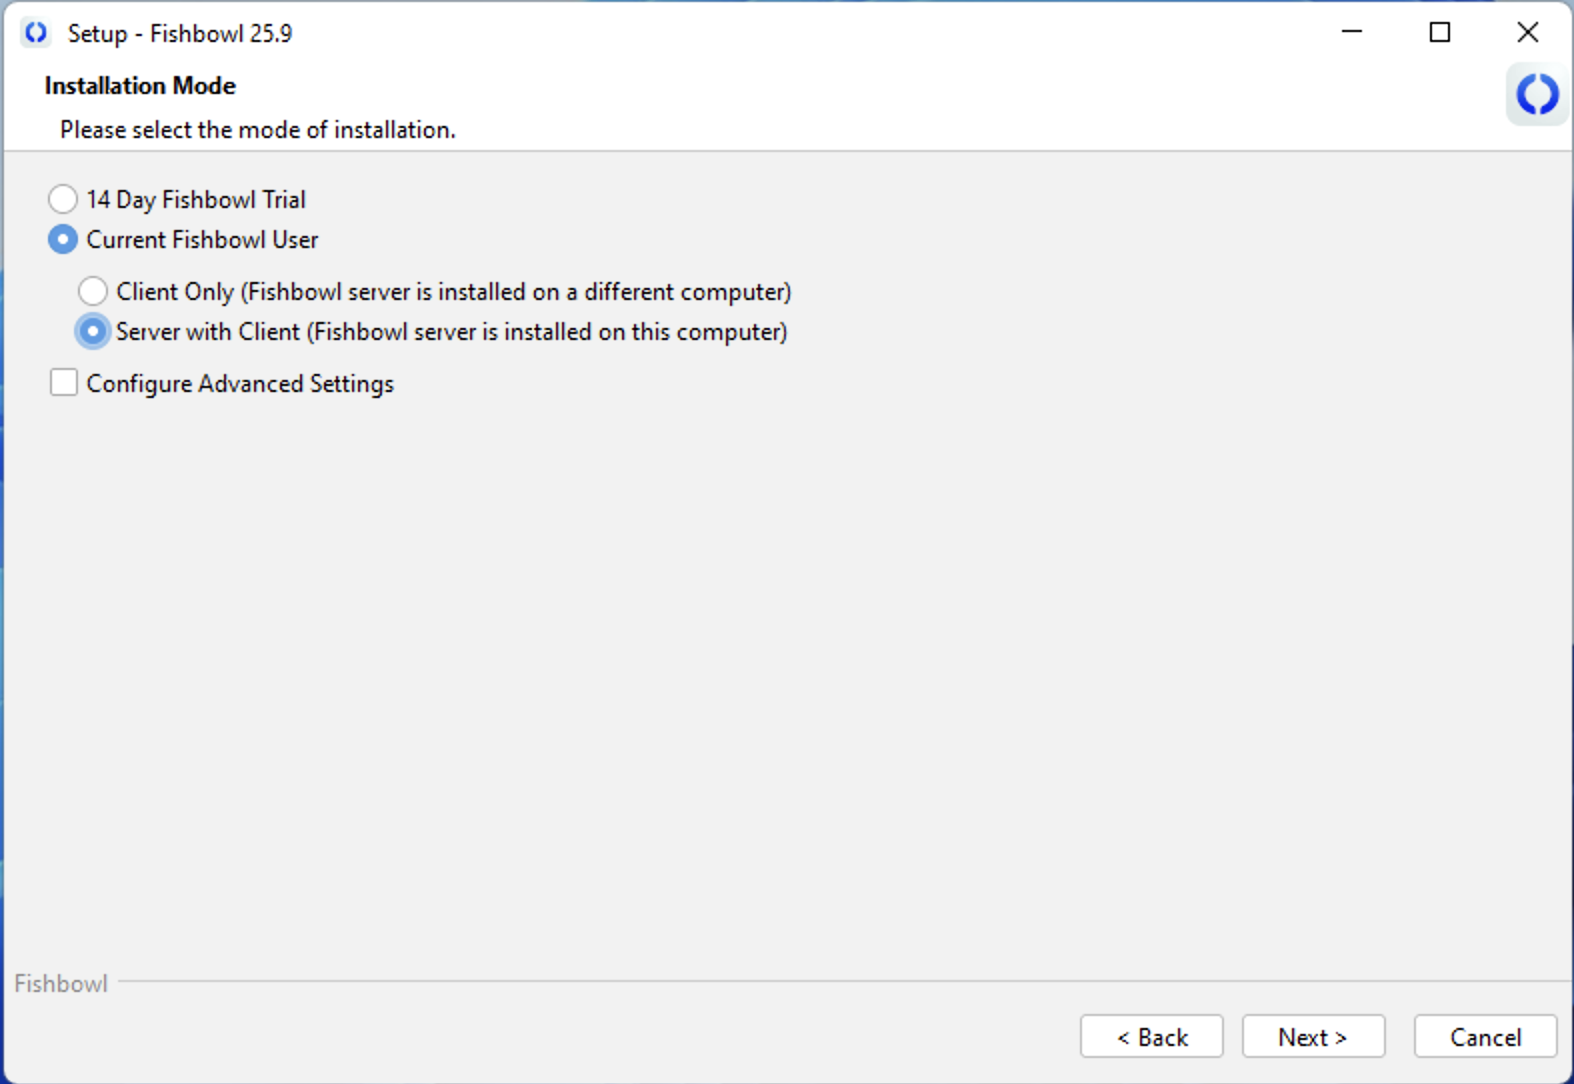Select the 14 Day Fishbowl Trial option
Image resolution: width=1574 pixels, height=1084 pixels.
(63, 199)
